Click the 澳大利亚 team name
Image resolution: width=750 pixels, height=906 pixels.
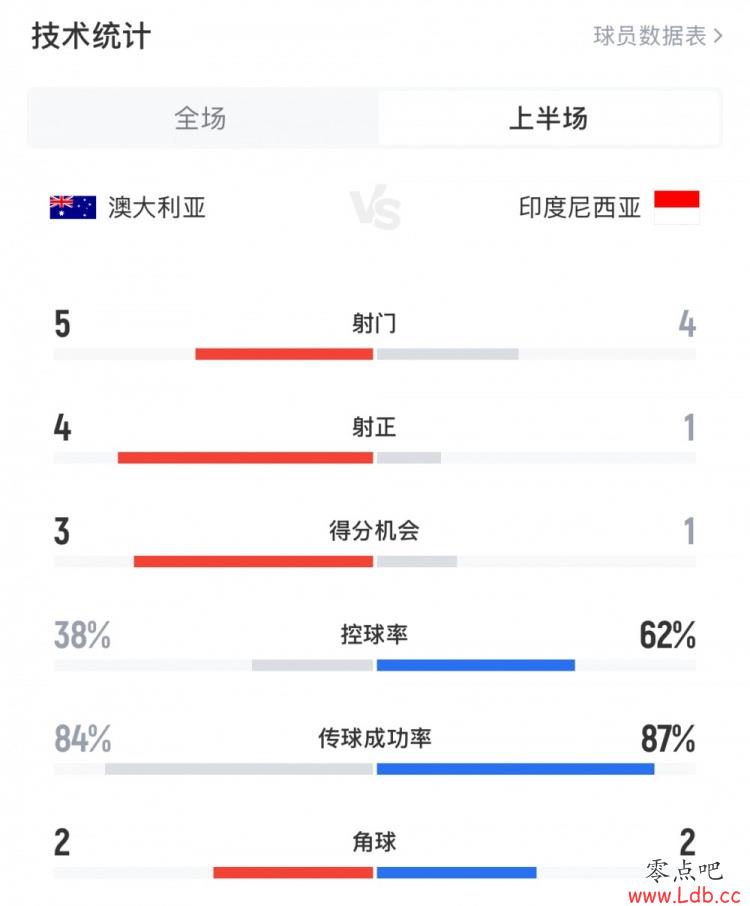click(157, 207)
